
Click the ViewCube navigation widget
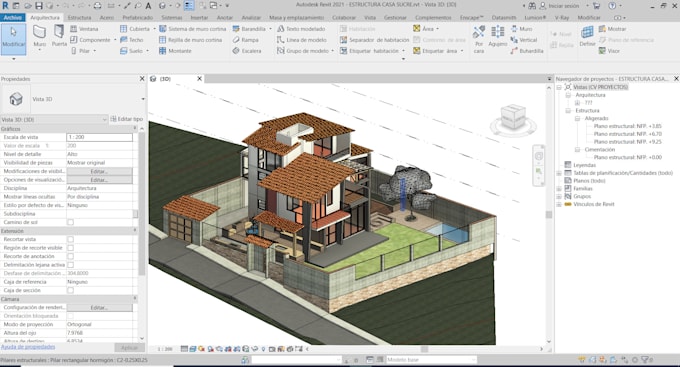coord(513,119)
